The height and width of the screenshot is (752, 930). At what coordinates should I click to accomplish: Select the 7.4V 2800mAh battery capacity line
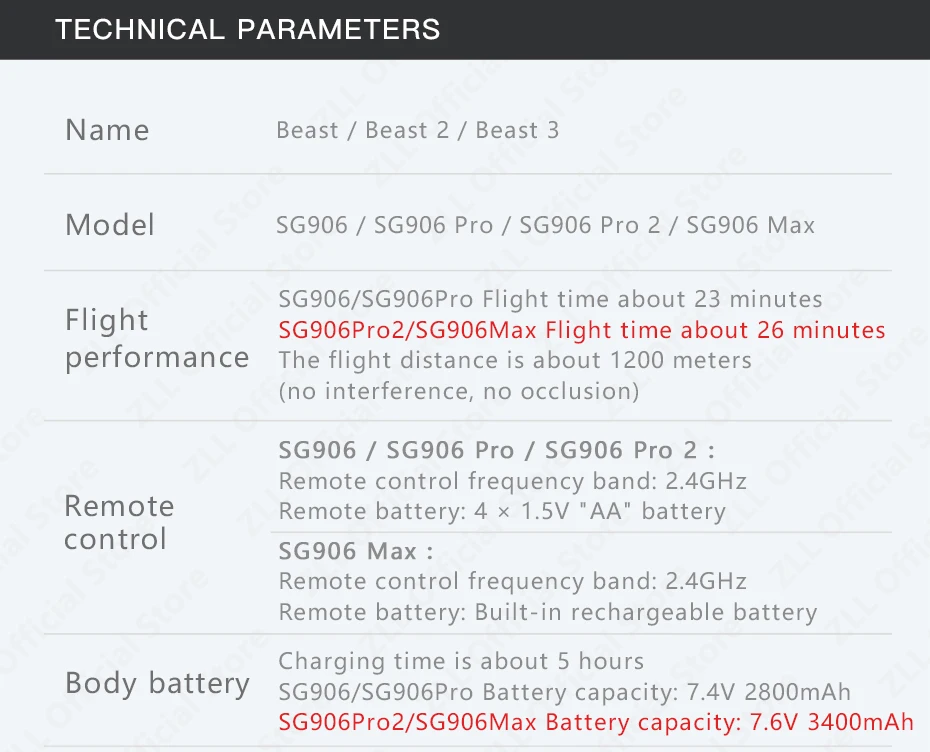564,692
